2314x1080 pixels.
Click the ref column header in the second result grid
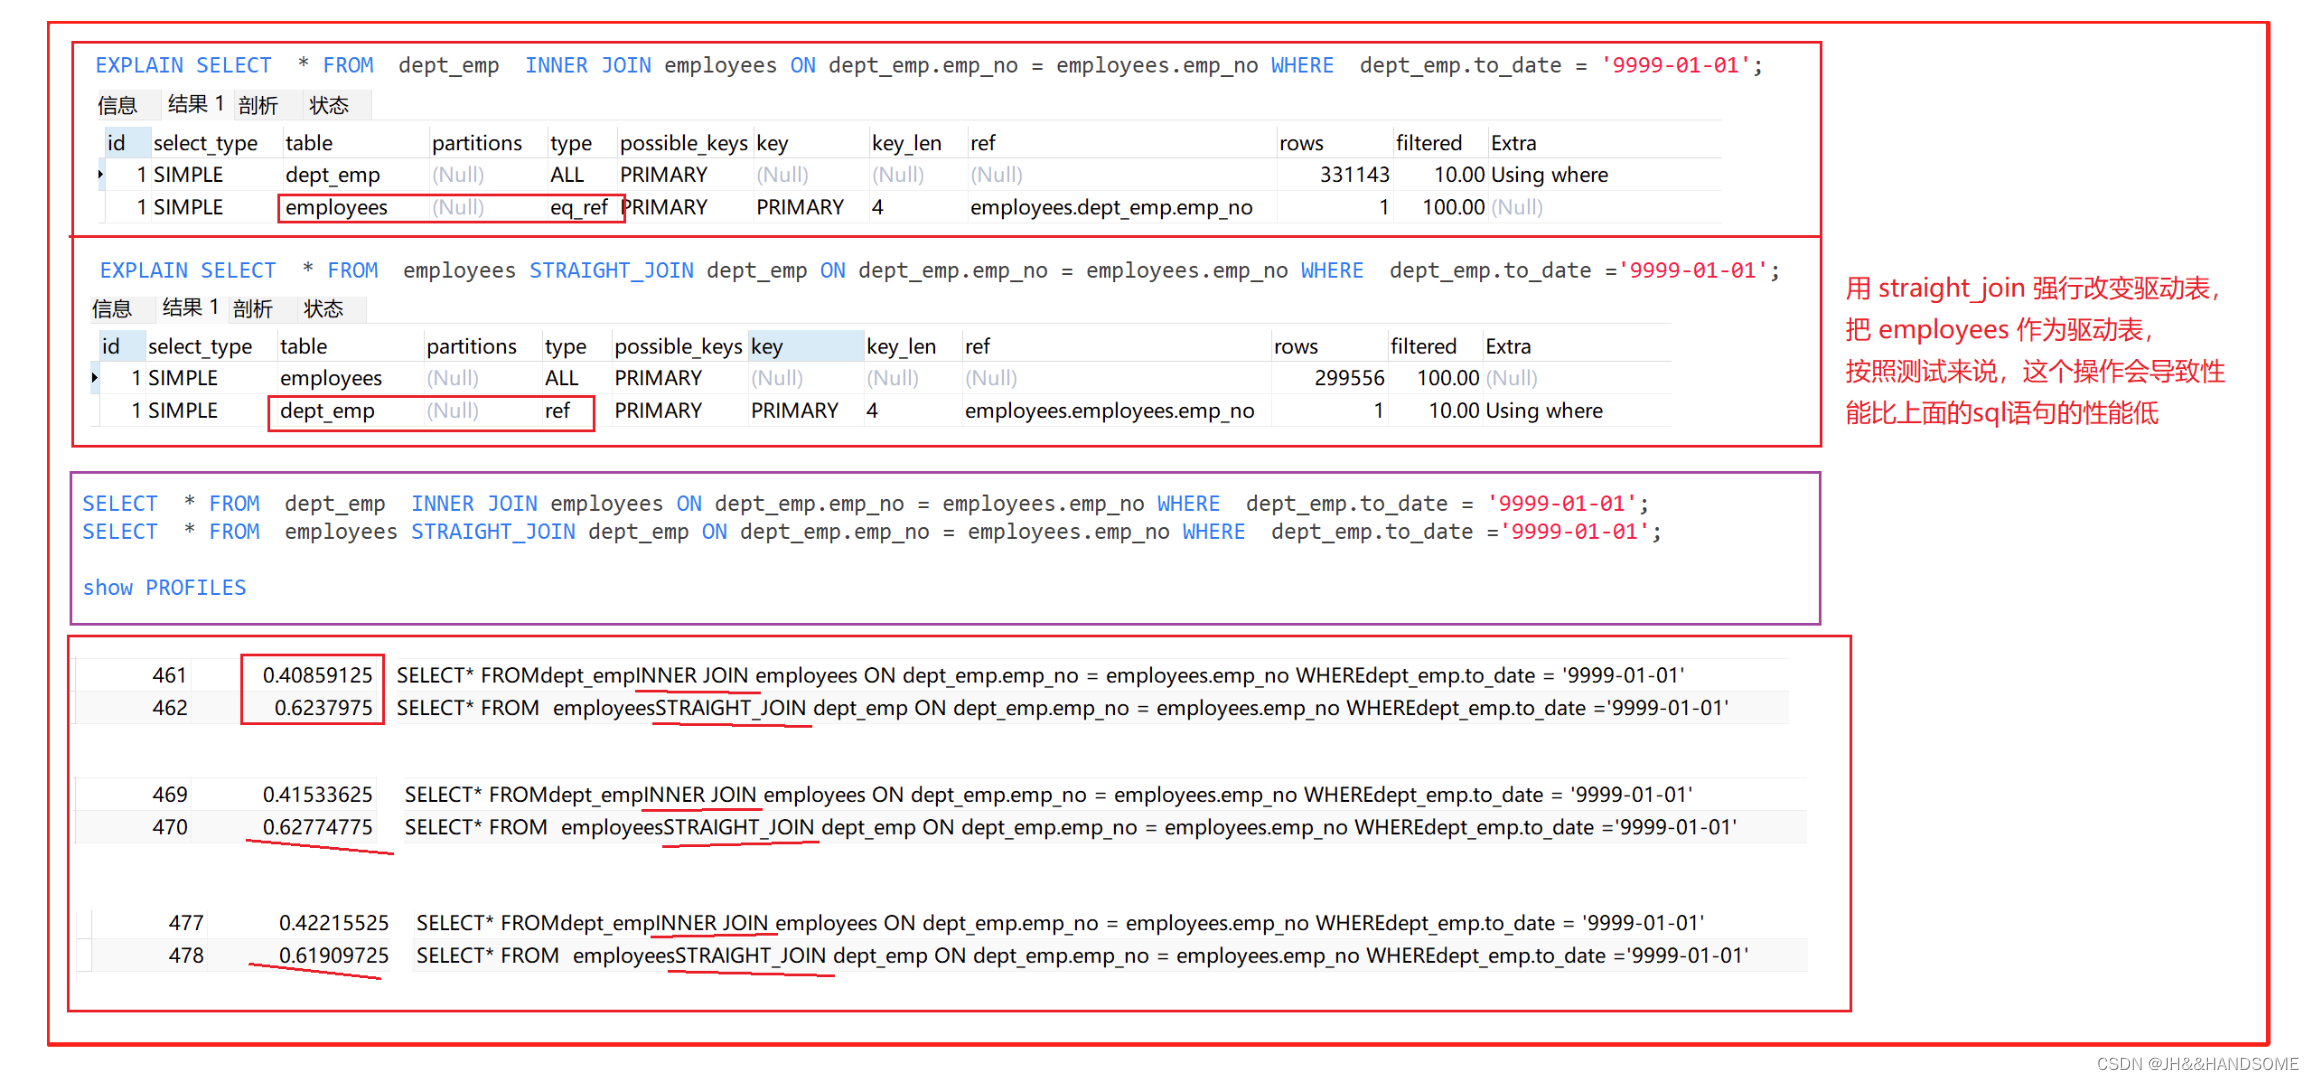977,346
